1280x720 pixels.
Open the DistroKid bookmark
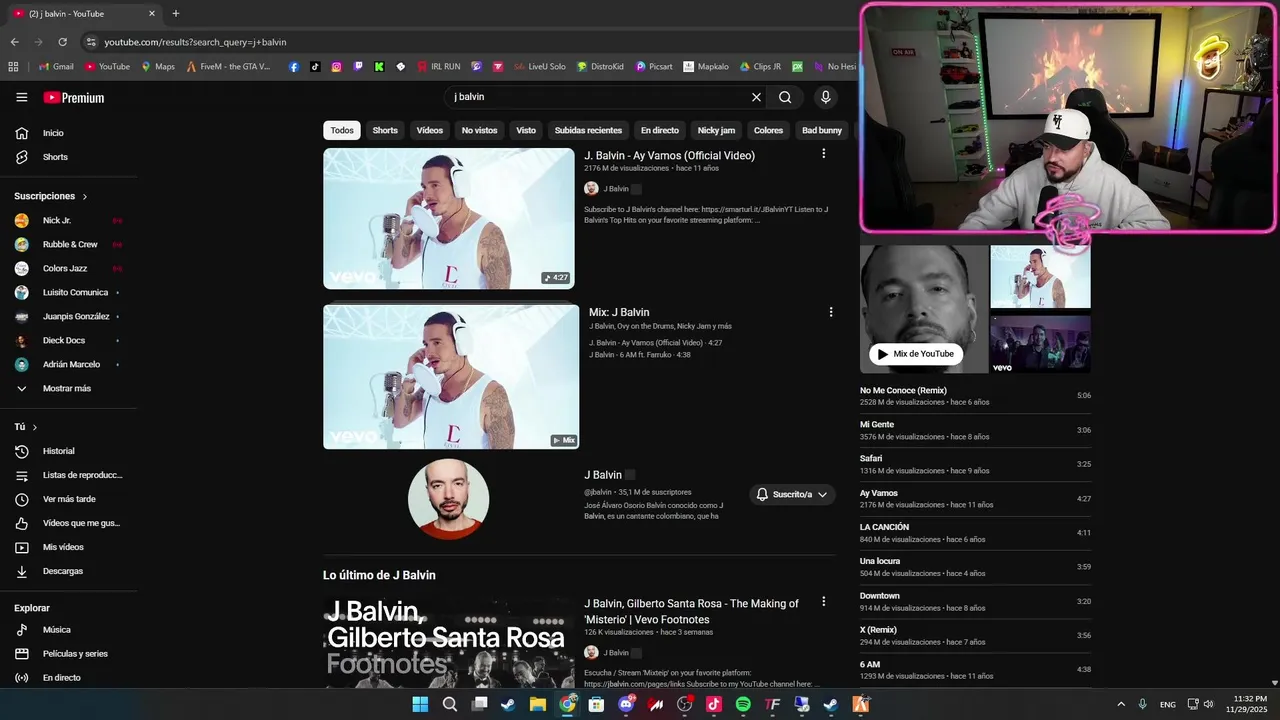600,67
